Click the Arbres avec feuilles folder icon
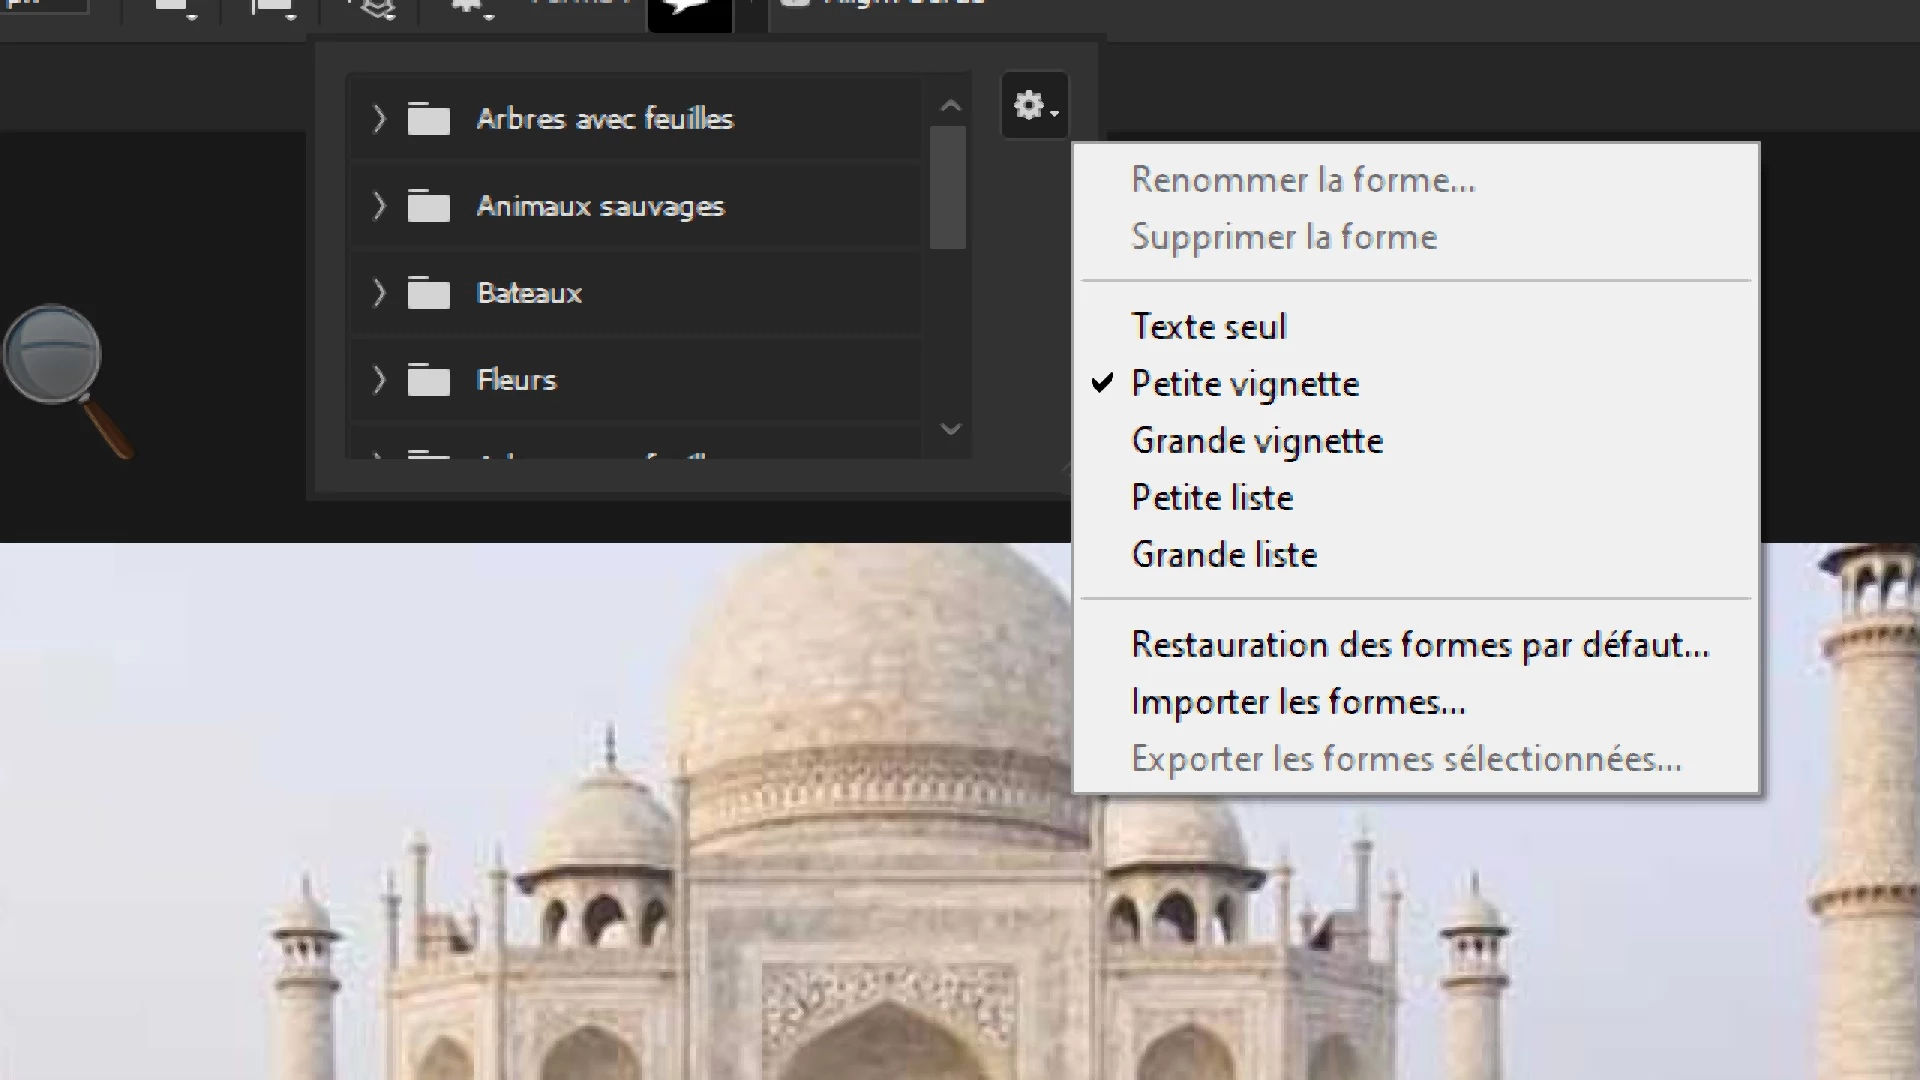The height and width of the screenshot is (1080, 1920). [x=429, y=119]
